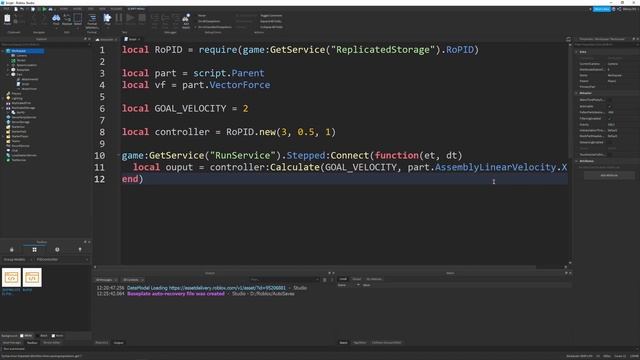
Task: Open the Find binoculars tool
Action: click(x=56, y=19)
